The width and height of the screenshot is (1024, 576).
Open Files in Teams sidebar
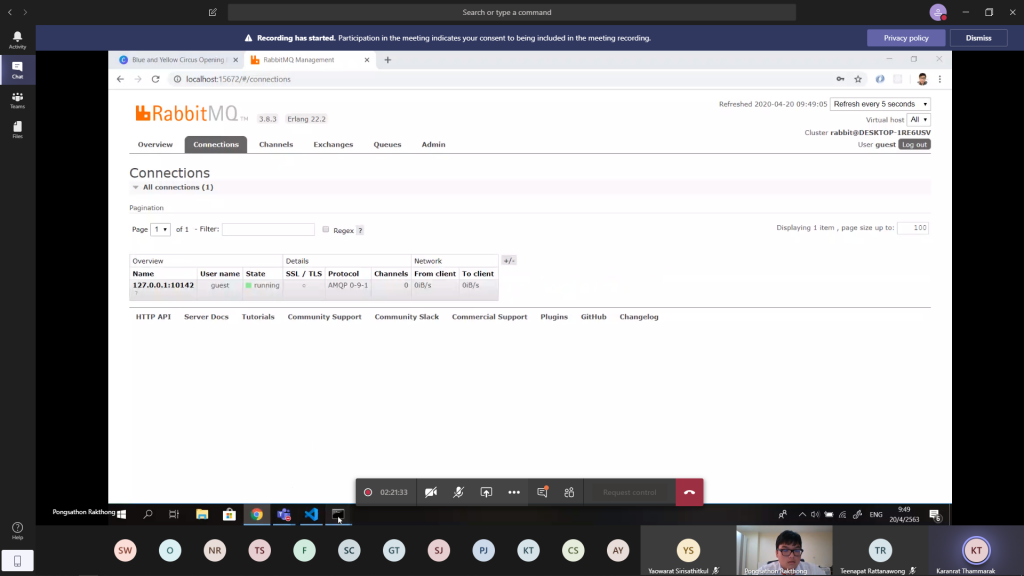coord(17,130)
